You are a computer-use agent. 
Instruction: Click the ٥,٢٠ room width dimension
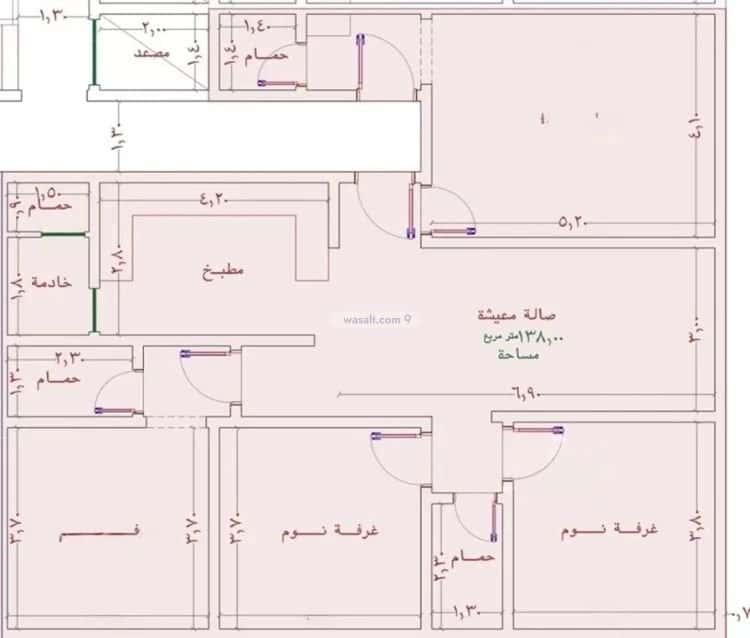(573, 222)
